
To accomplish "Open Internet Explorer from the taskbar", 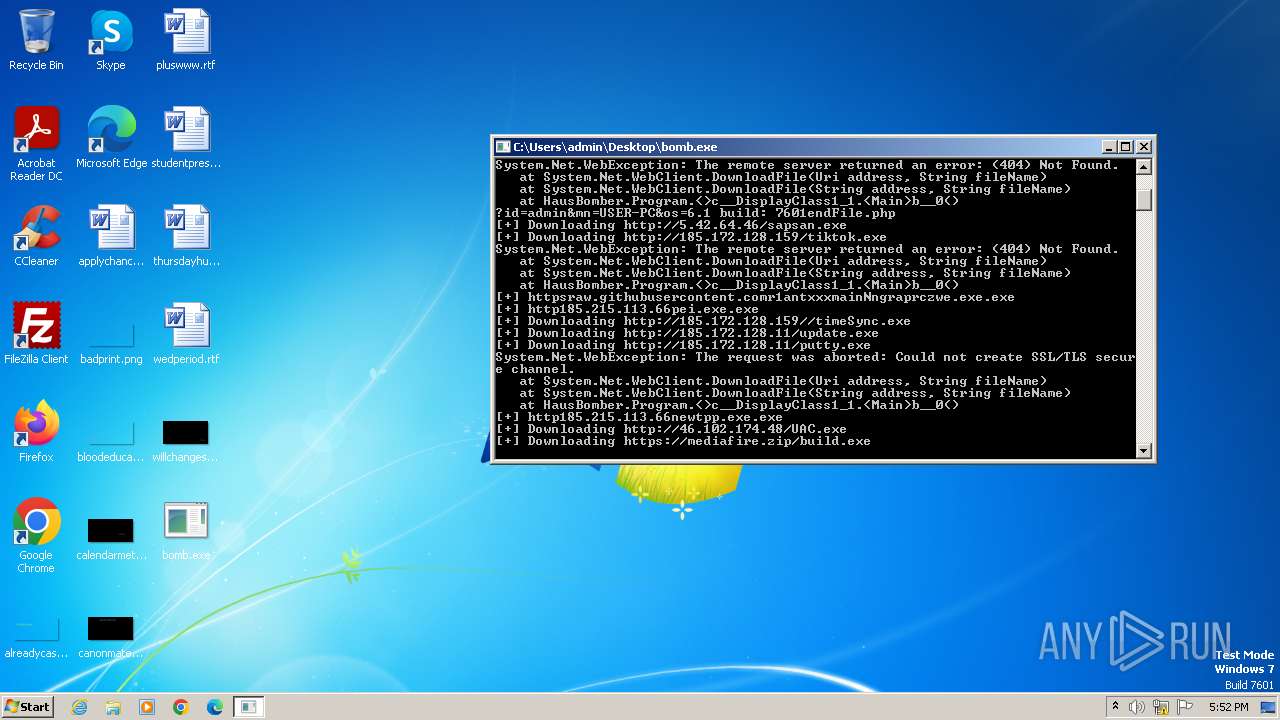I will (79, 707).
